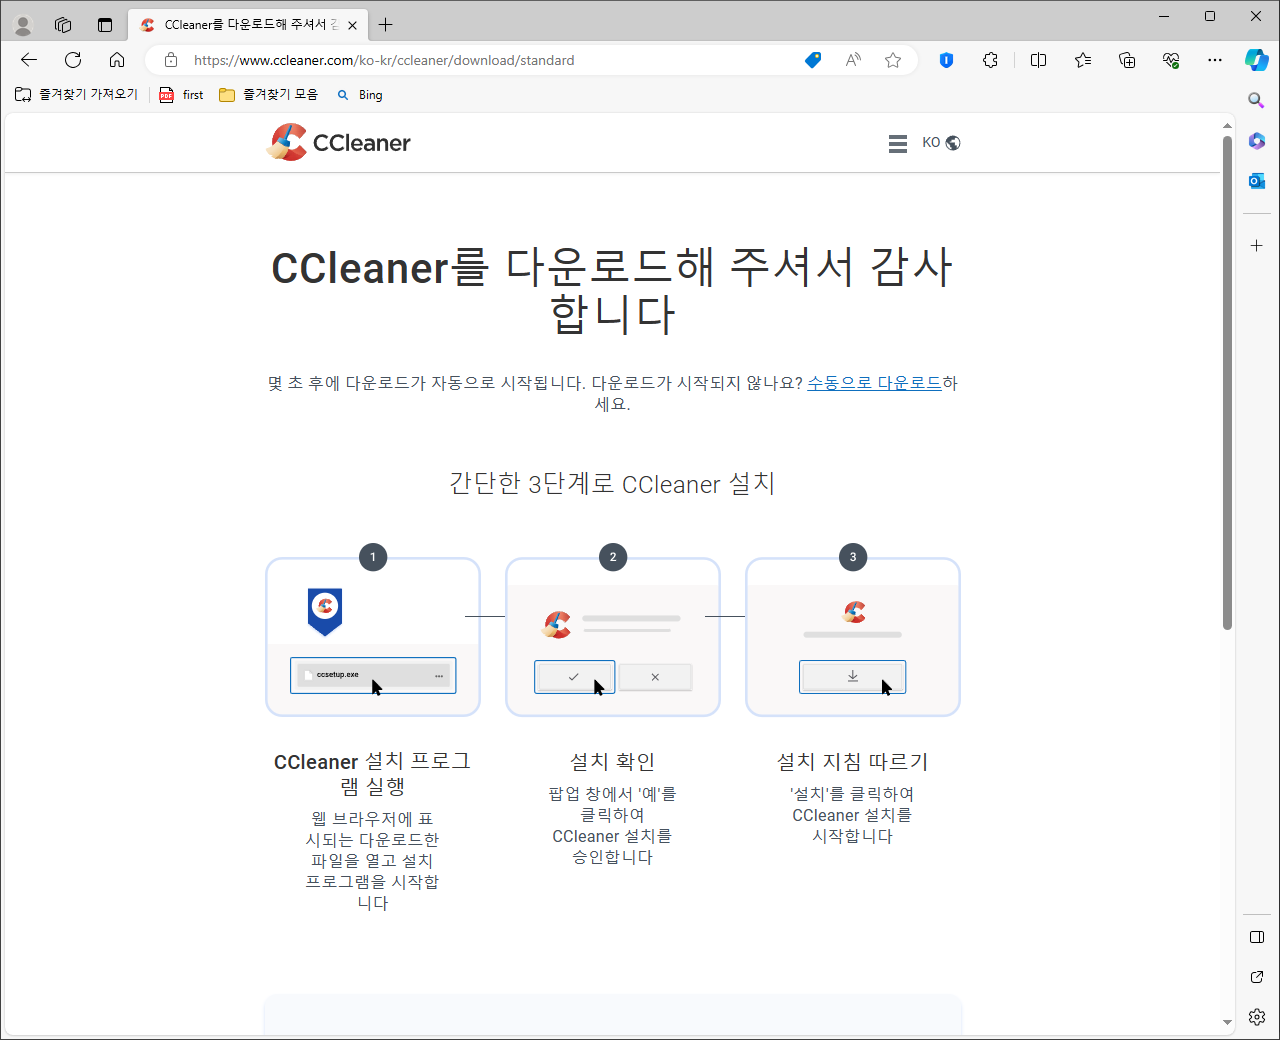The height and width of the screenshot is (1040, 1280).
Task: Reload the page with Refresh icon
Action: coord(73,60)
